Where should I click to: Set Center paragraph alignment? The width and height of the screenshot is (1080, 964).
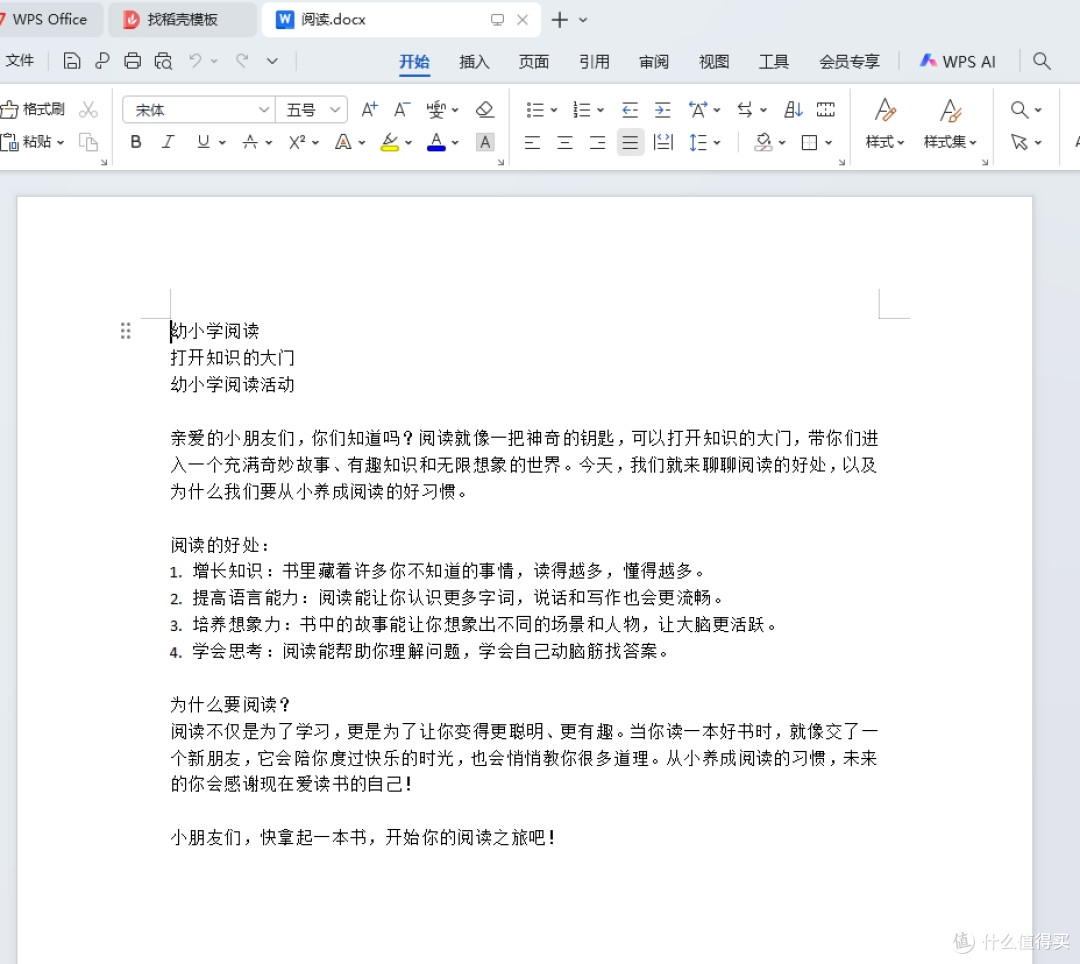pos(565,142)
